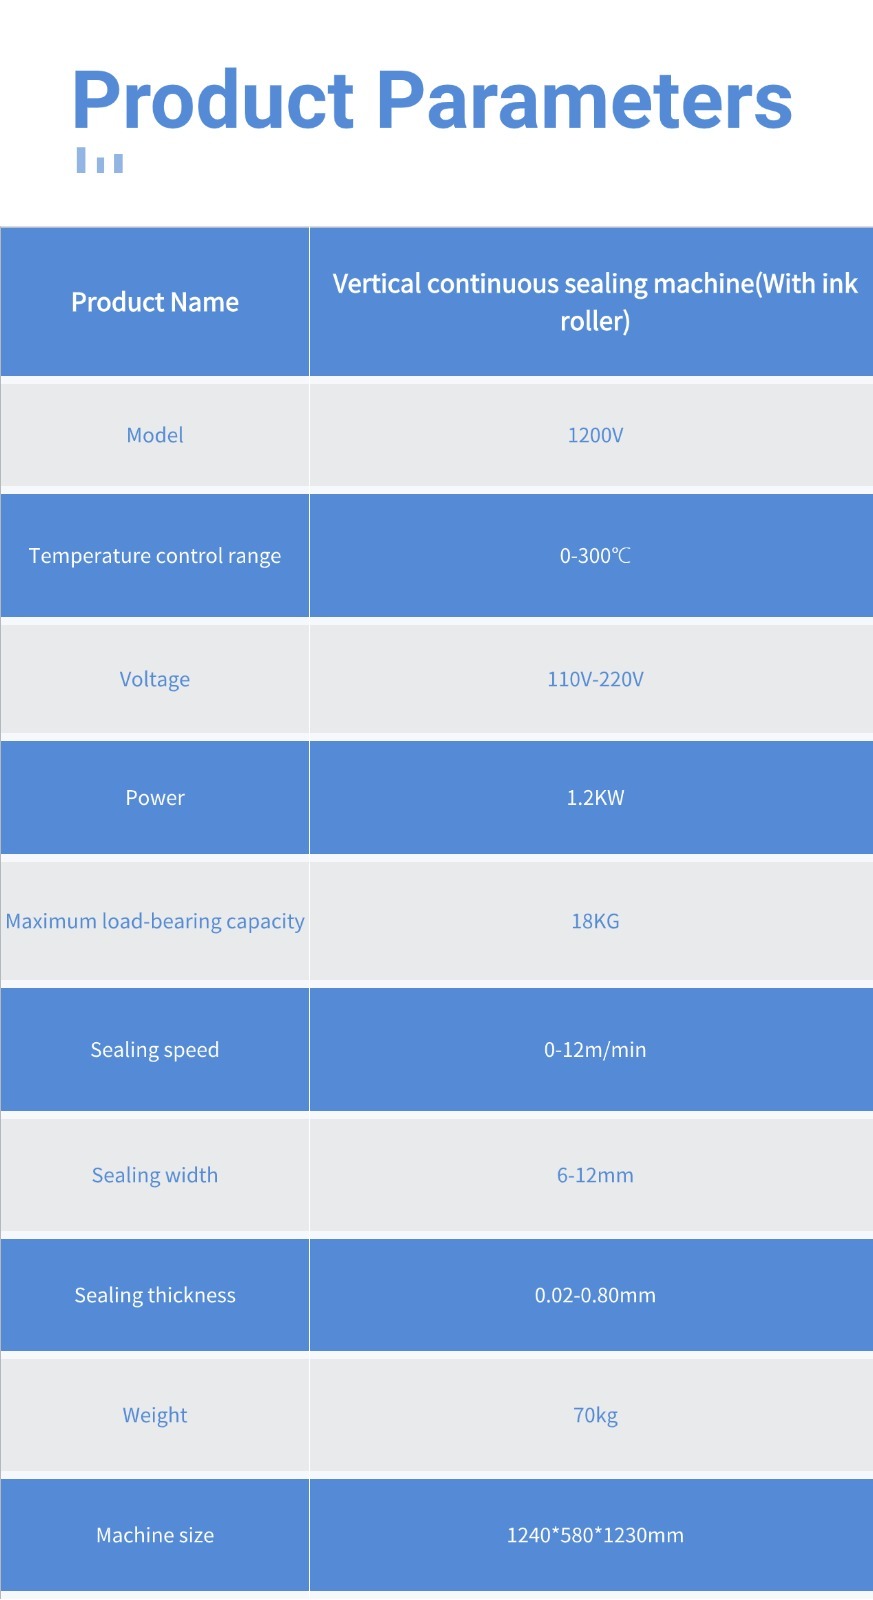Click the 0-12m/min sealing speed value
Image resolution: width=873 pixels, height=1600 pixels.
tap(595, 1050)
